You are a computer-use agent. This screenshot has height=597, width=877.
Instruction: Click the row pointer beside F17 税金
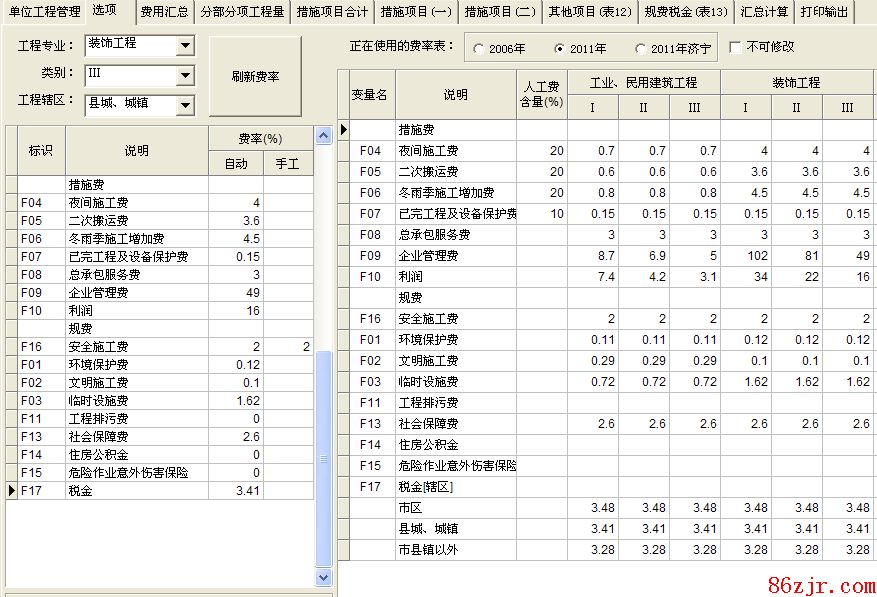12,491
